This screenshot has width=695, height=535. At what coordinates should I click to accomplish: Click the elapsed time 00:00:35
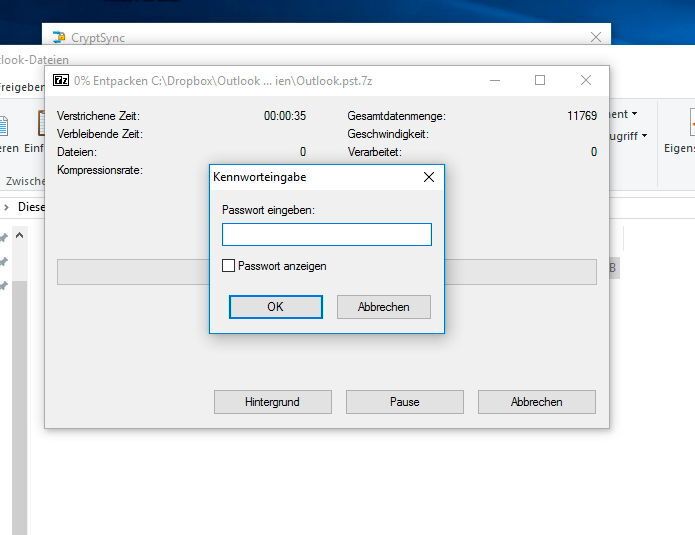pos(285,116)
